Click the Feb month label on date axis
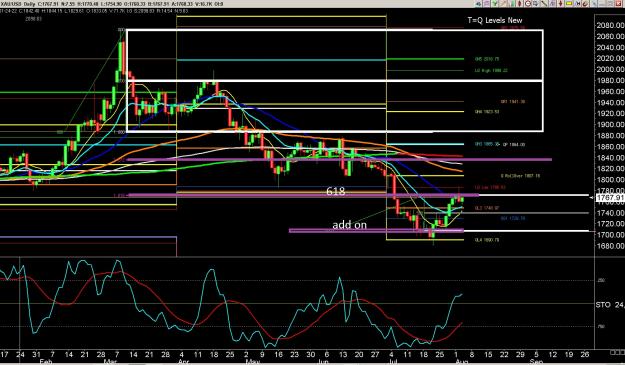The height and width of the screenshot is (365, 625). pyautogui.click(x=46, y=361)
